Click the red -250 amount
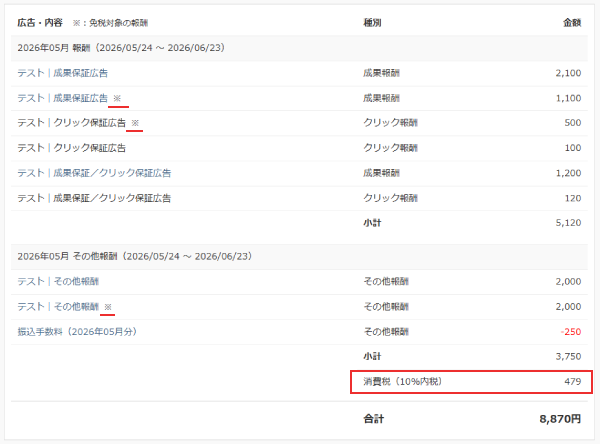The height and width of the screenshot is (444, 600). pos(571,332)
